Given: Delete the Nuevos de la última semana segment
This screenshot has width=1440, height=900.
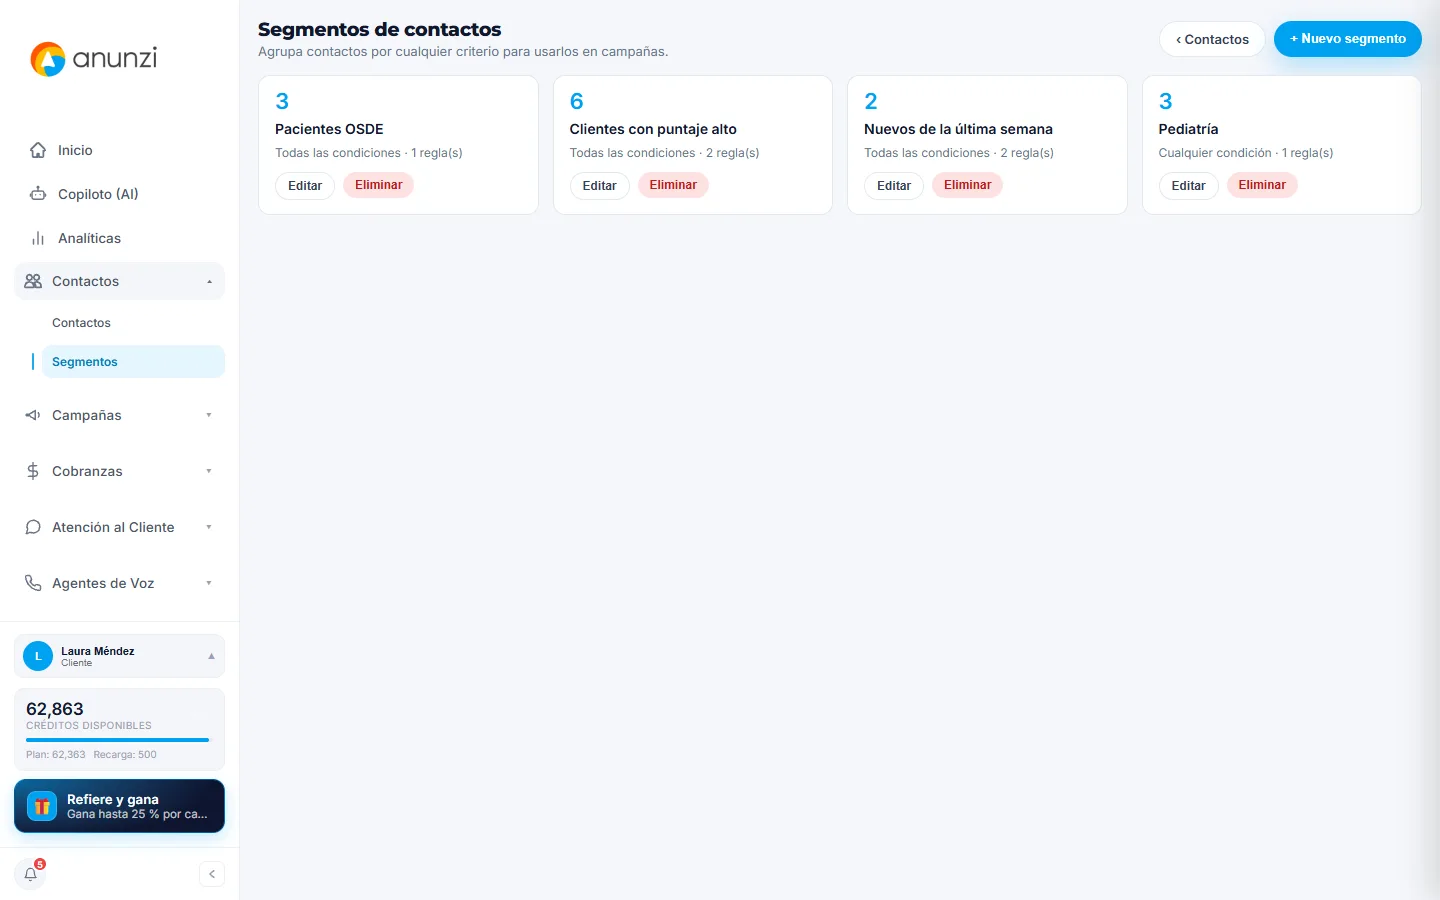Looking at the screenshot, I should point(968,185).
